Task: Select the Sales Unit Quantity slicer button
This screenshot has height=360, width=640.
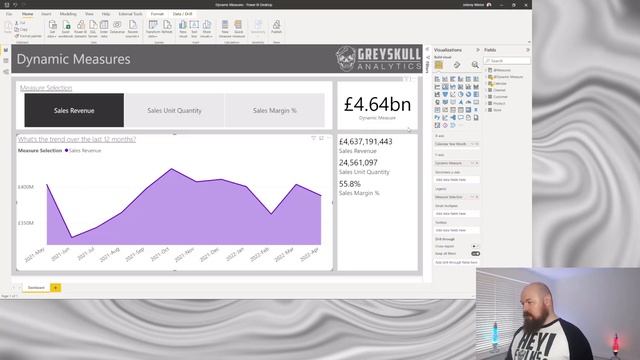Action: (174, 110)
